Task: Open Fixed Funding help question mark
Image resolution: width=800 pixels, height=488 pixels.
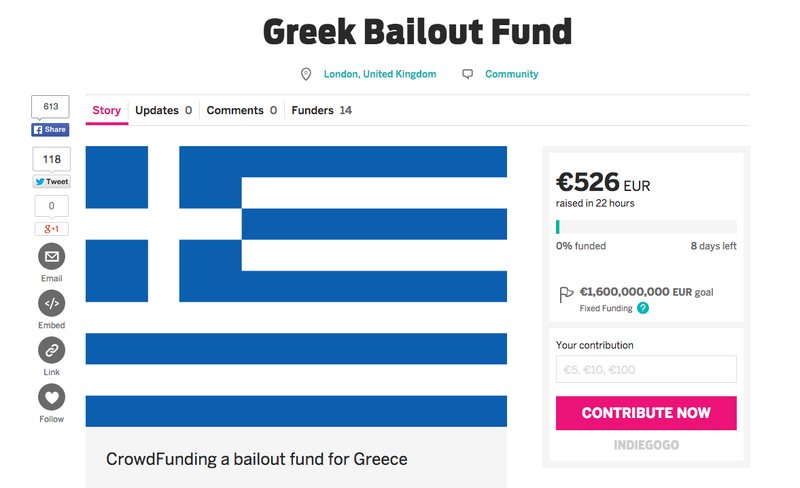Action: [x=643, y=308]
